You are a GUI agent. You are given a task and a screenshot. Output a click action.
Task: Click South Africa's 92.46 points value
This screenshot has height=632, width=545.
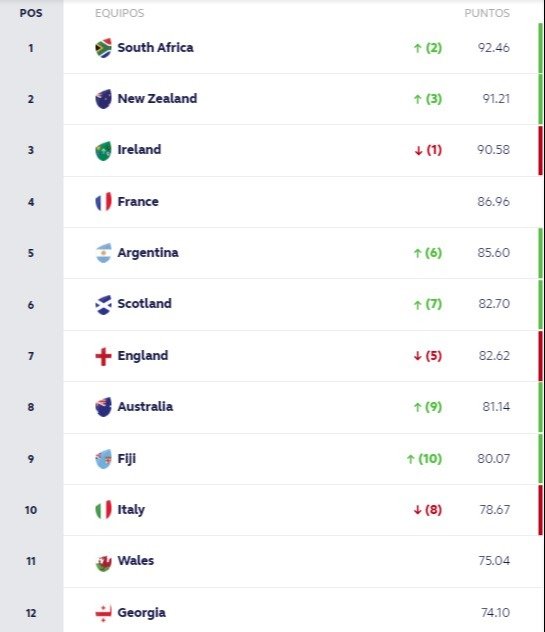pyautogui.click(x=494, y=48)
